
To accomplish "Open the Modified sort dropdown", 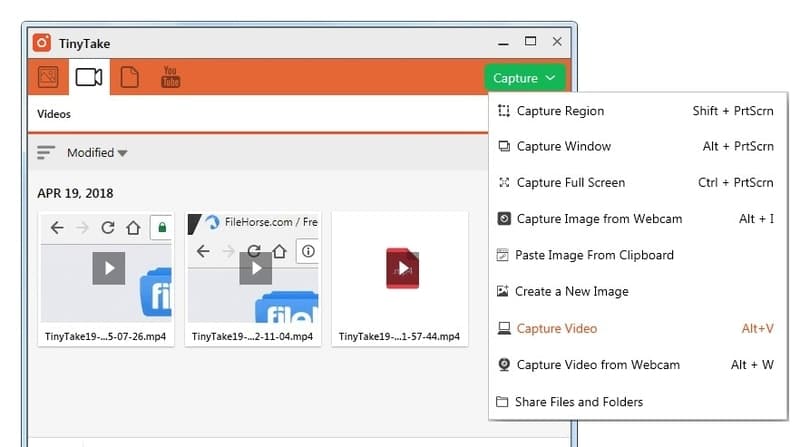I will point(97,153).
